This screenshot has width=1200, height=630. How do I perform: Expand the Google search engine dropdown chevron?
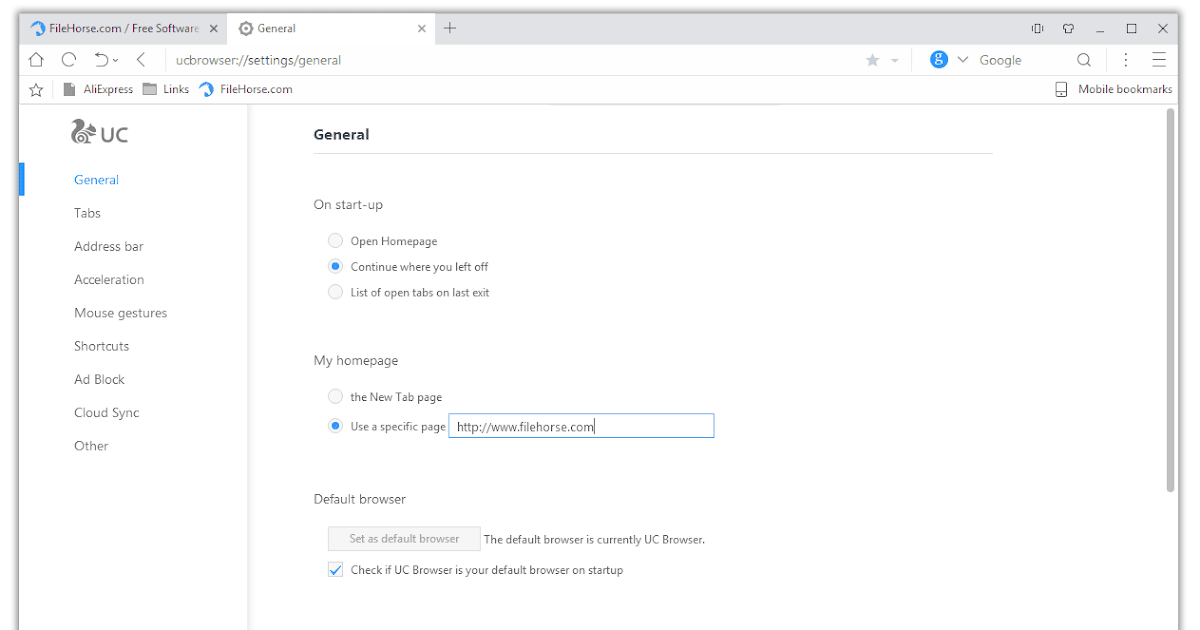point(963,60)
